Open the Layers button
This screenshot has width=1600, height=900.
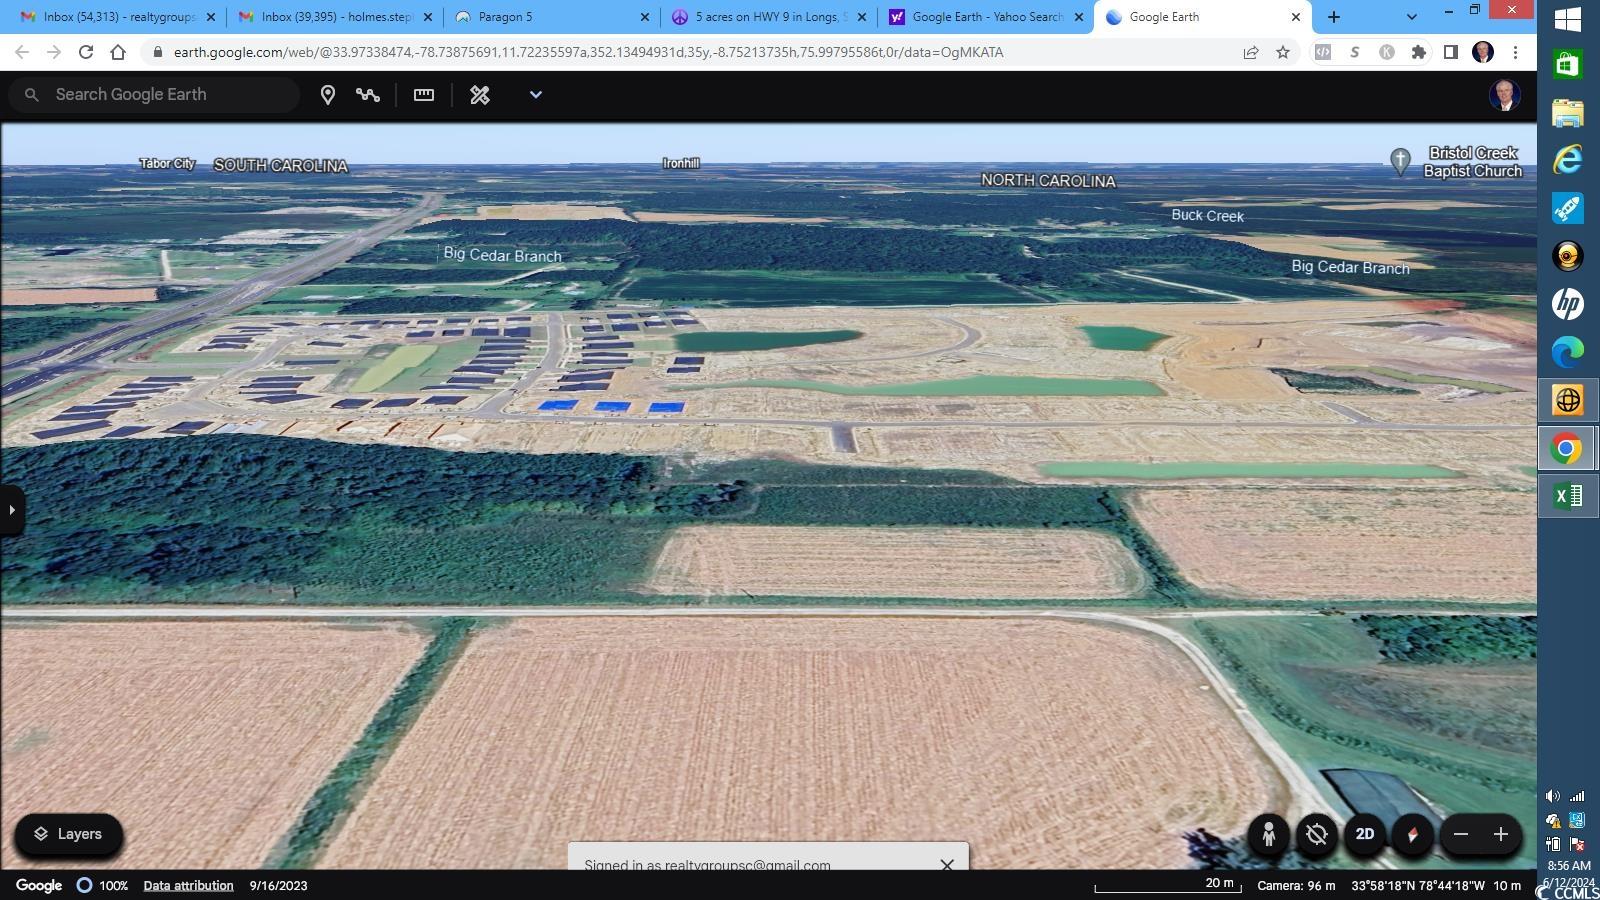point(68,835)
